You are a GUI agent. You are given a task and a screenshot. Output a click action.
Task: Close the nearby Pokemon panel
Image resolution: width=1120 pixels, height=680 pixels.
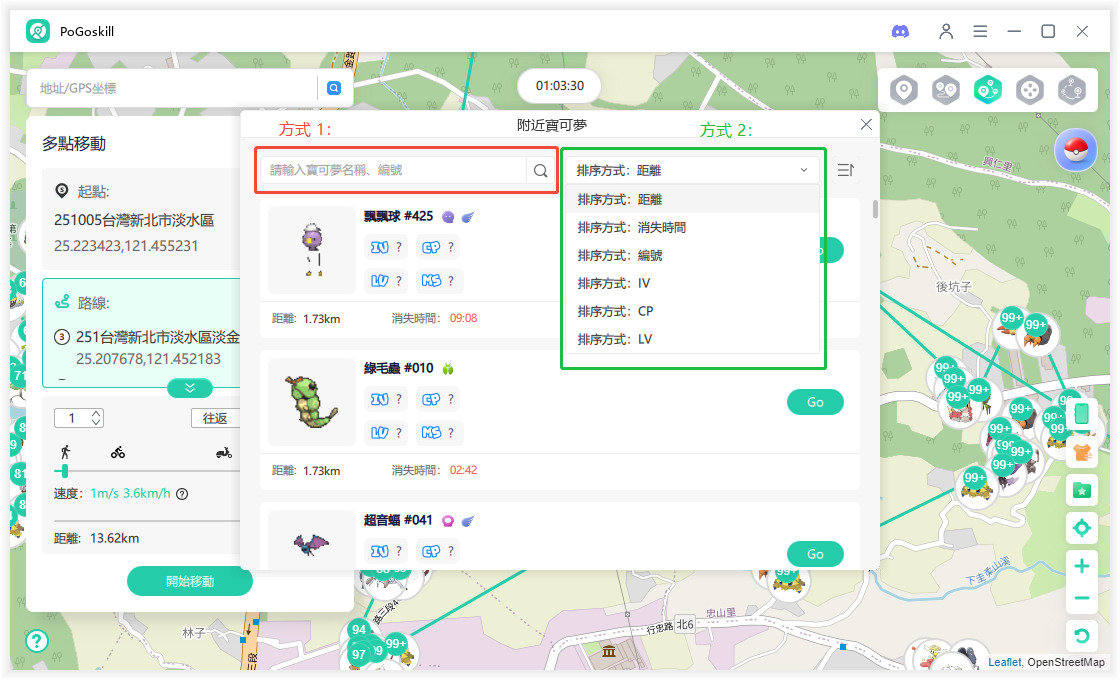[x=866, y=124]
